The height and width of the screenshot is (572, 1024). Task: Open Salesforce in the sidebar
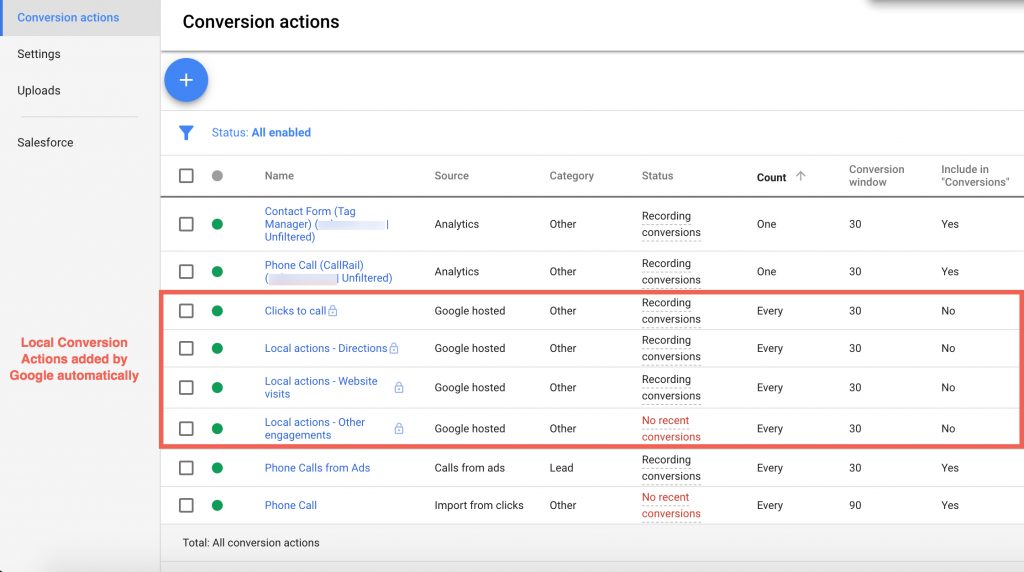coord(45,142)
